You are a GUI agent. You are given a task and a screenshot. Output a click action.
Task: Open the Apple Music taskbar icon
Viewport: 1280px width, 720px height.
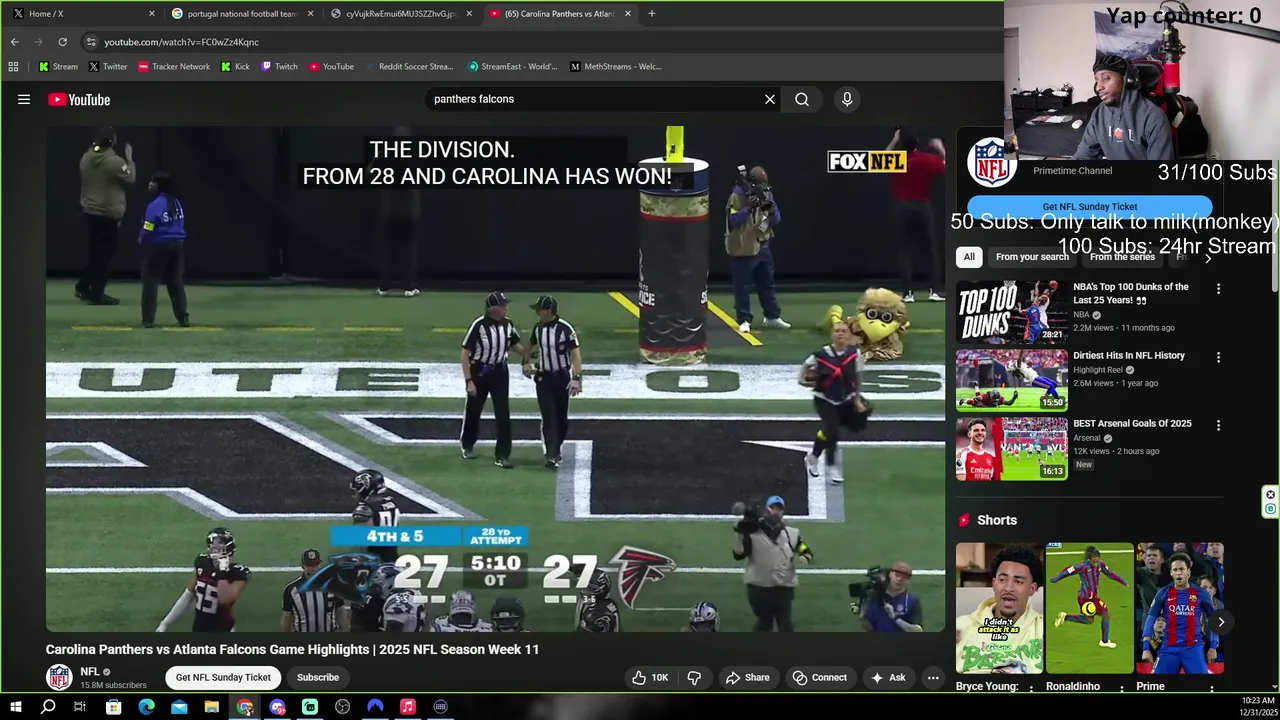(408, 707)
